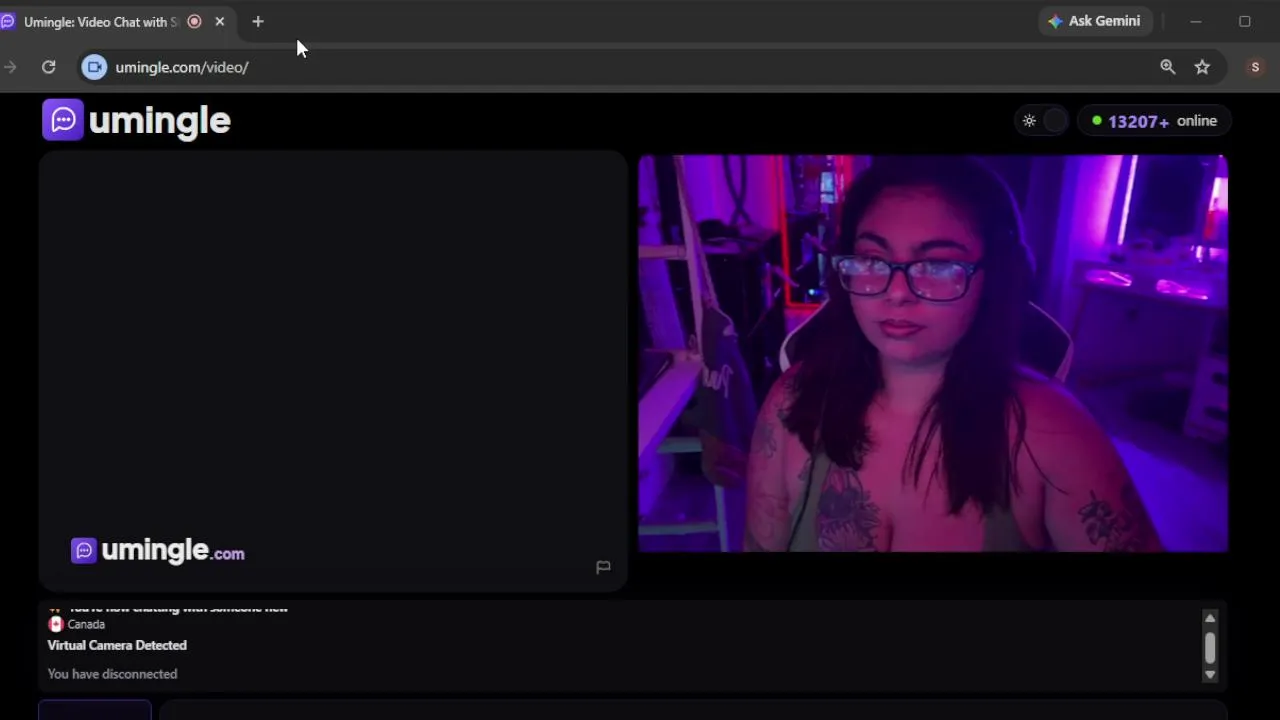Viewport: 1280px width, 720px height.
Task: Open the camera site-info icon in address bar
Action: (x=94, y=67)
